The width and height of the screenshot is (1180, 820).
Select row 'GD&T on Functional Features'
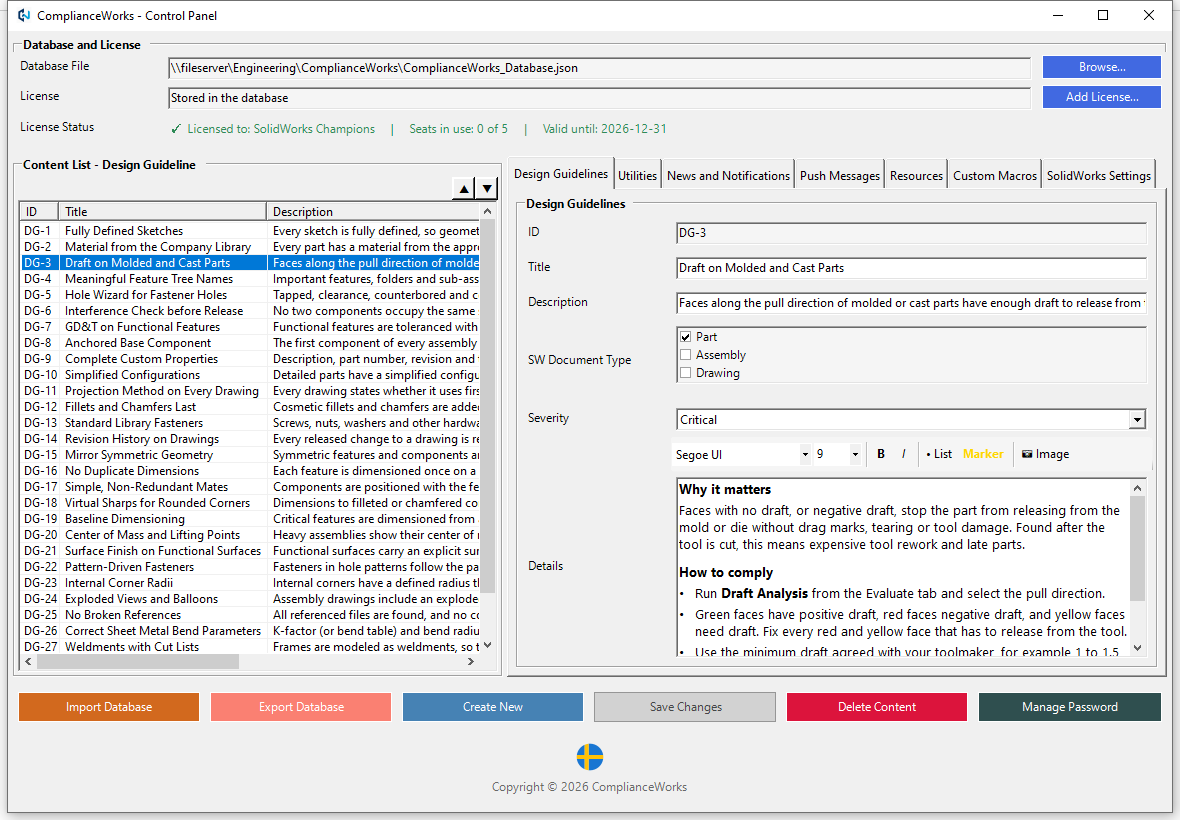coord(250,326)
